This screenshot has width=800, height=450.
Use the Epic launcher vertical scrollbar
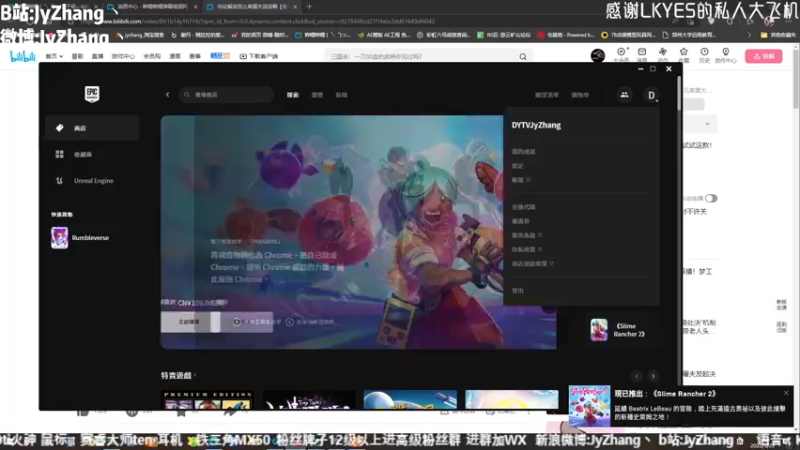[x=679, y=94]
